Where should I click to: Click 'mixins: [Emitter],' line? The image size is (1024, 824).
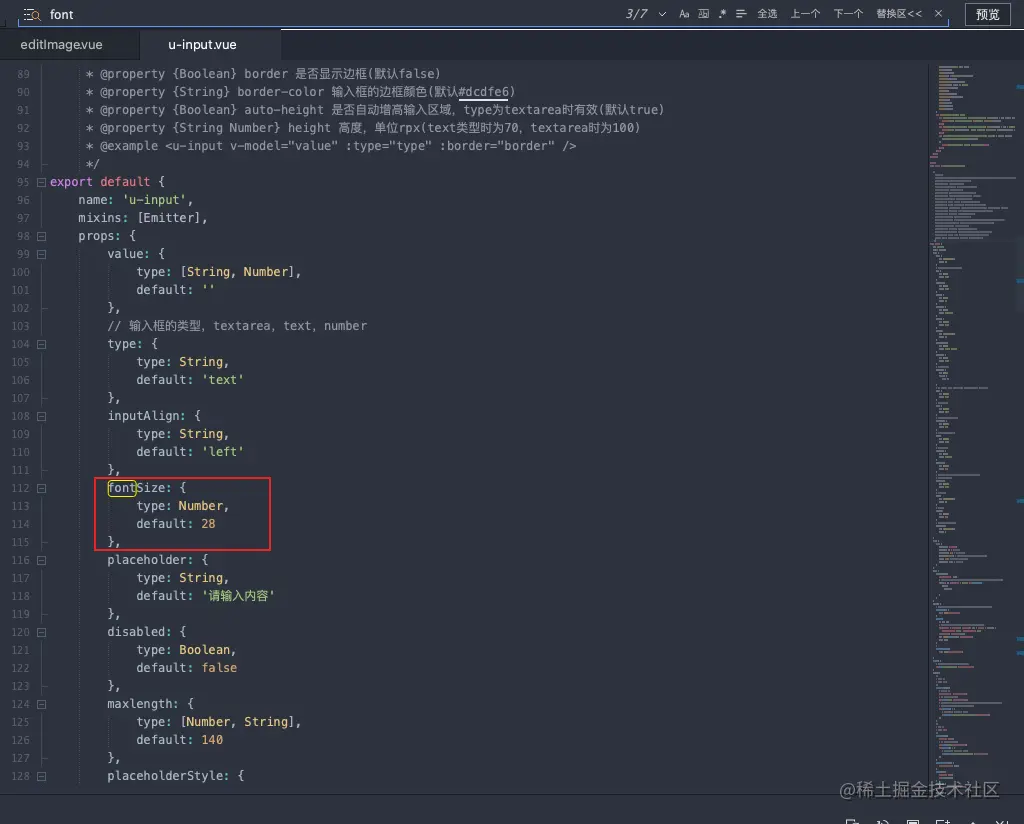(x=143, y=218)
